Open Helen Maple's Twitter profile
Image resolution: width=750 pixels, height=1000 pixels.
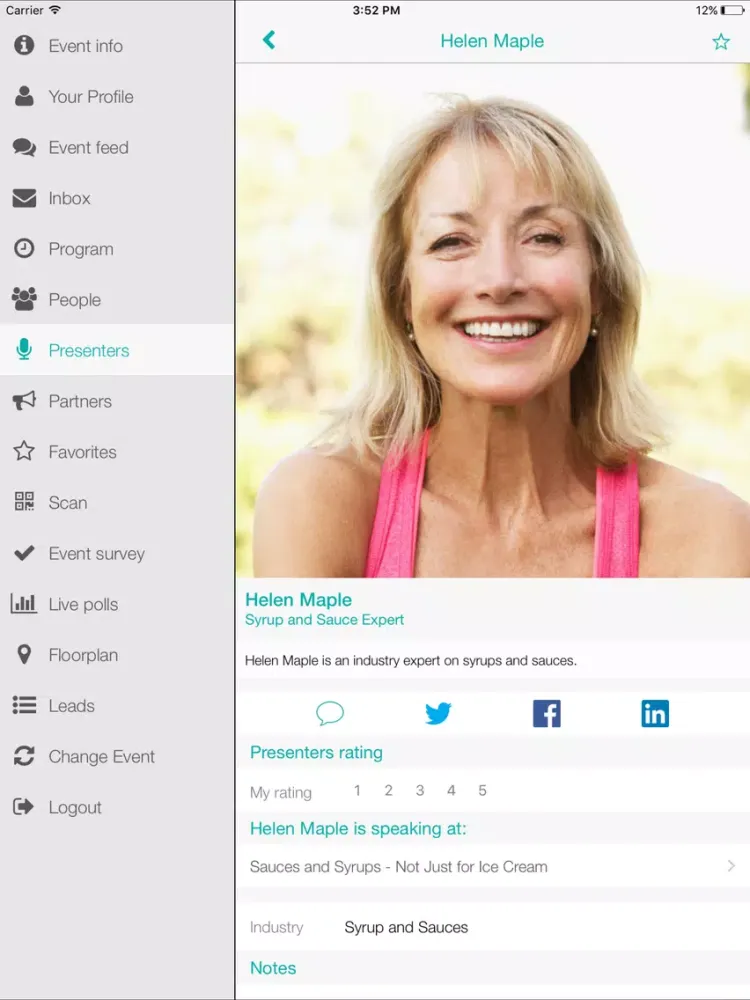coord(438,713)
